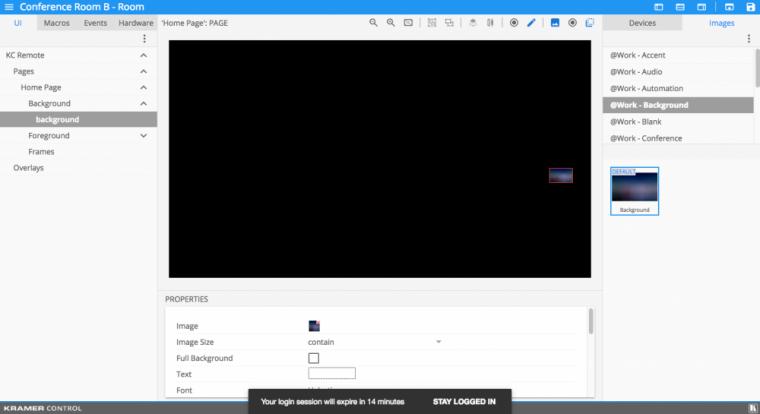Viewport: 760px width, 414px height.
Task: Switch to the Devices tab
Action: [x=642, y=23]
